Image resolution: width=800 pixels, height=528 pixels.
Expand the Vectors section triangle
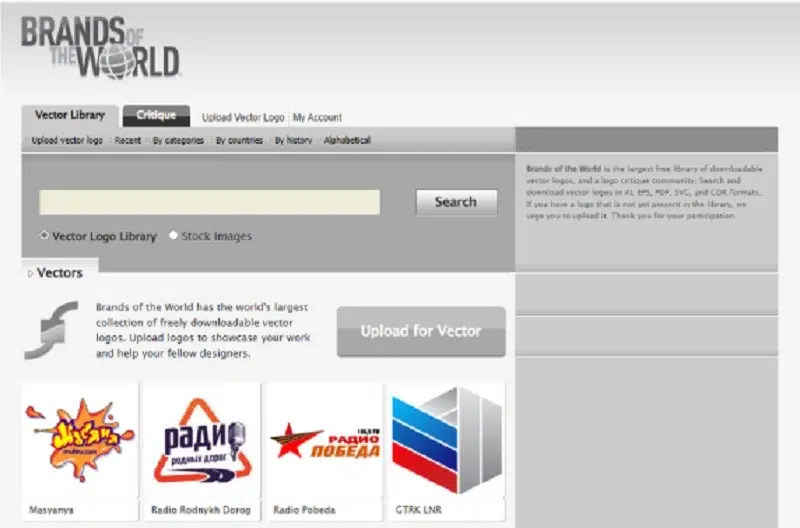30,273
